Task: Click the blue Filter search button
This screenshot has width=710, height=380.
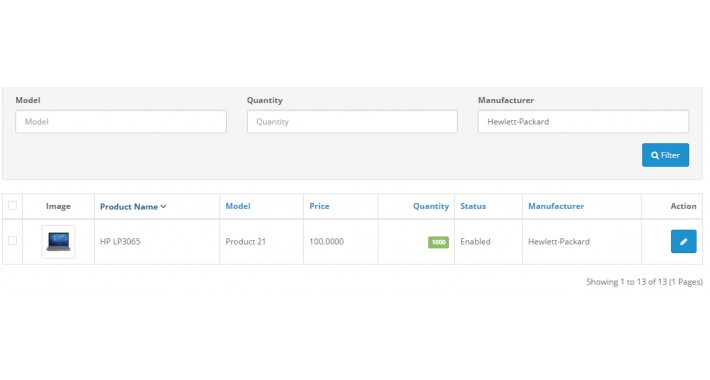Action: click(665, 155)
